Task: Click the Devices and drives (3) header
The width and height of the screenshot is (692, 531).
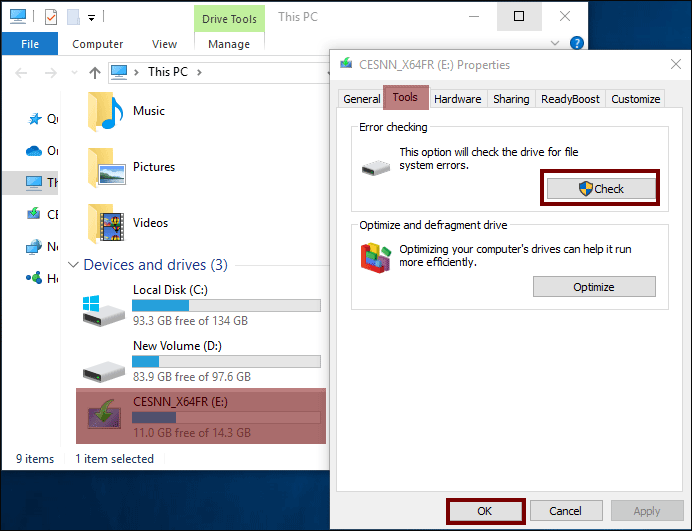Action: pos(155,265)
